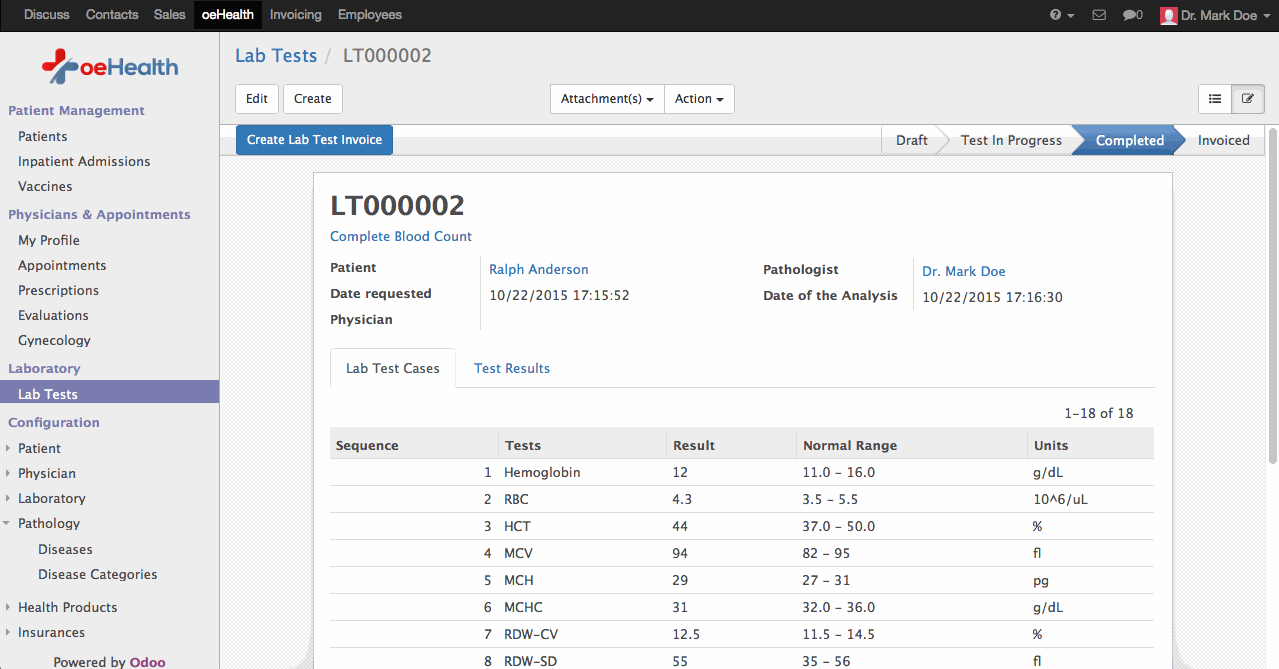Open Attachment(s) dropdown
Image resolution: width=1279 pixels, height=669 pixels.
pyautogui.click(x=607, y=99)
